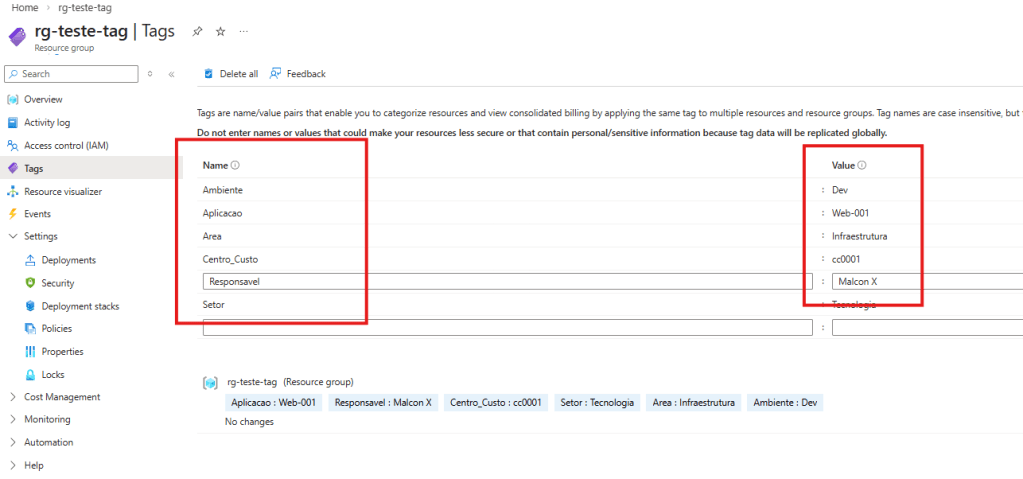
Task: Navigate to Home breadcrumb
Action: 24,7
